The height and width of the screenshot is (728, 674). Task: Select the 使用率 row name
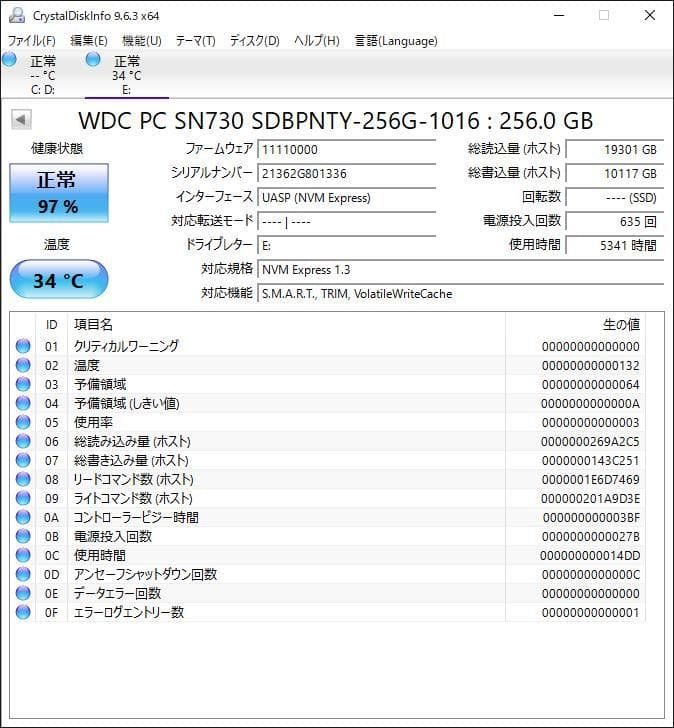(x=93, y=422)
